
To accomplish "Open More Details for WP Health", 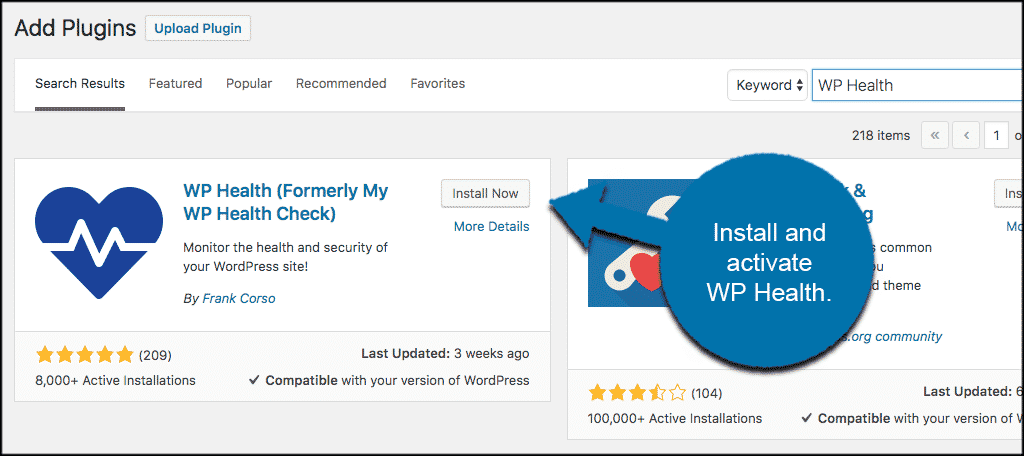I will tap(491, 227).
